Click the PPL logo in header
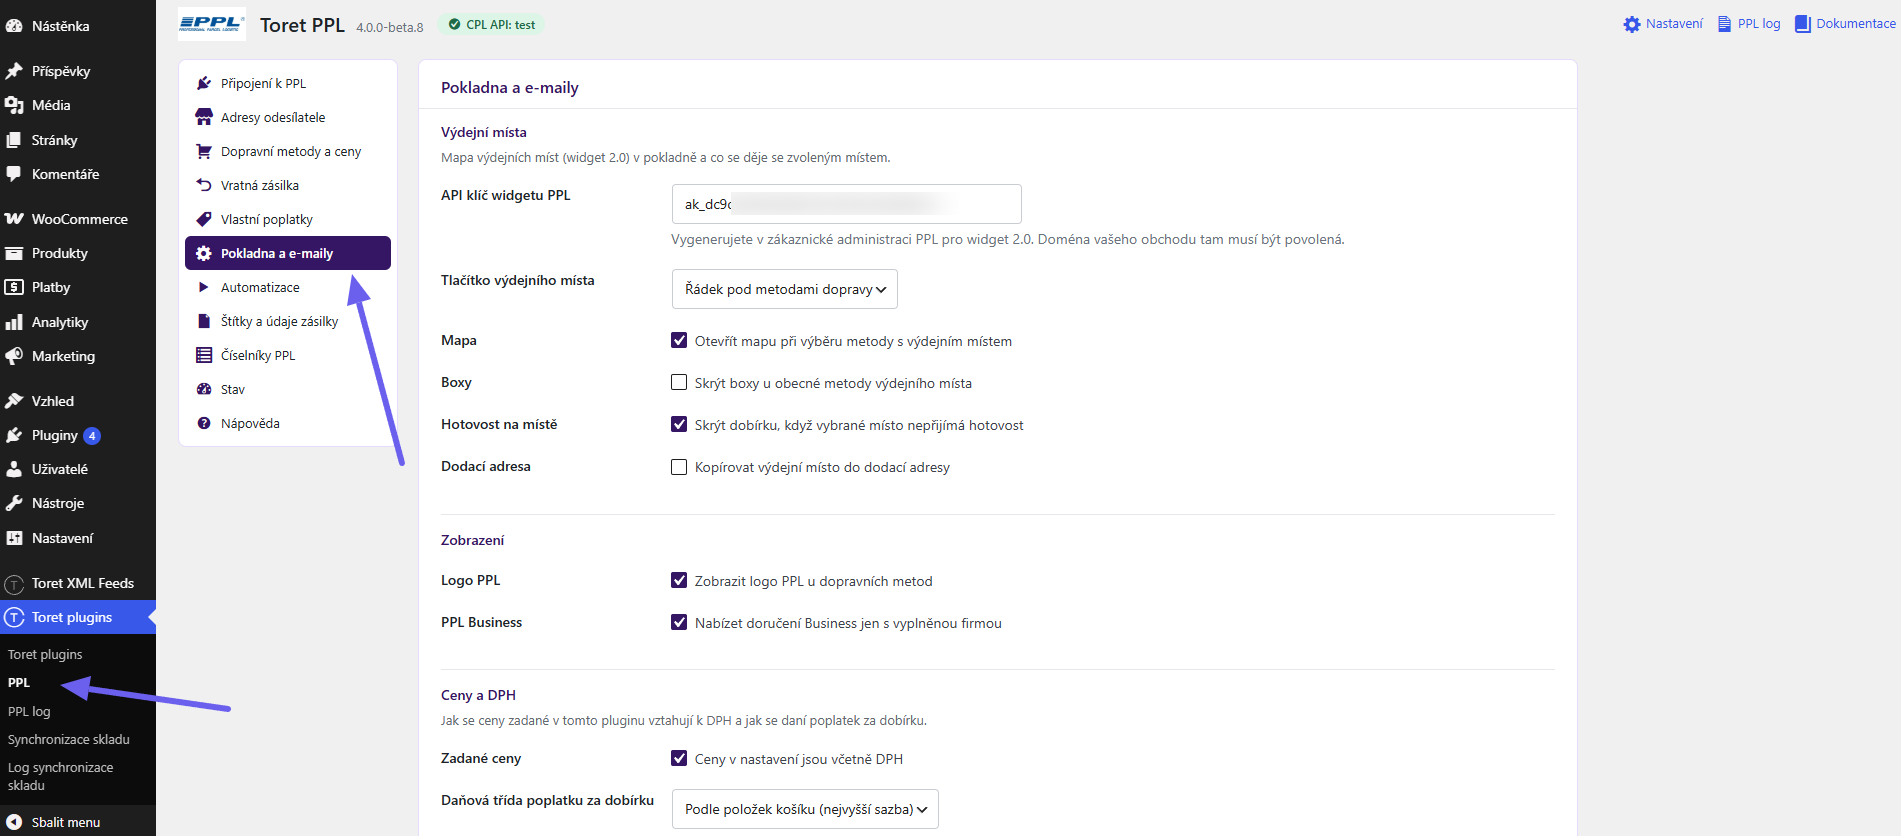1901x836 pixels. pyautogui.click(x=212, y=24)
